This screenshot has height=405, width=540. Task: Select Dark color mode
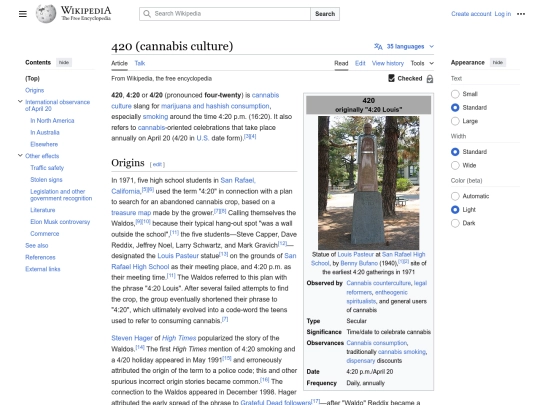455,223
